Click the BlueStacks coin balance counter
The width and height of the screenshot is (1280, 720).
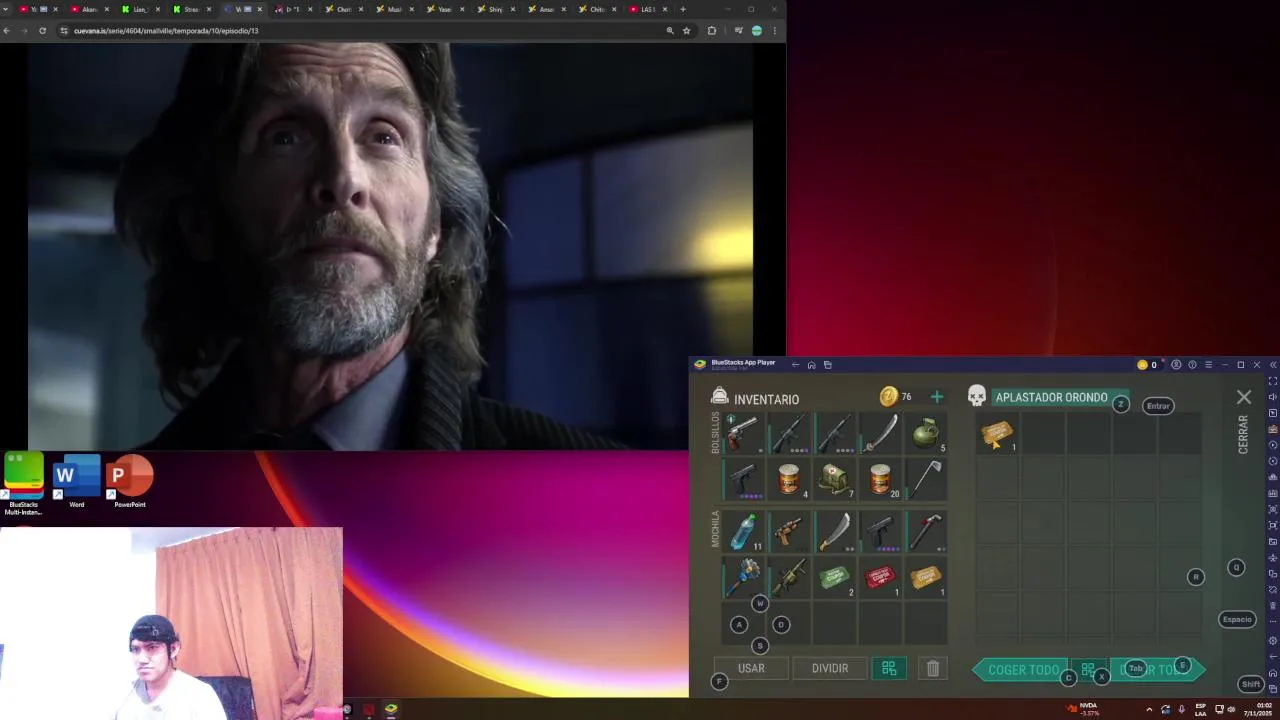point(1147,365)
